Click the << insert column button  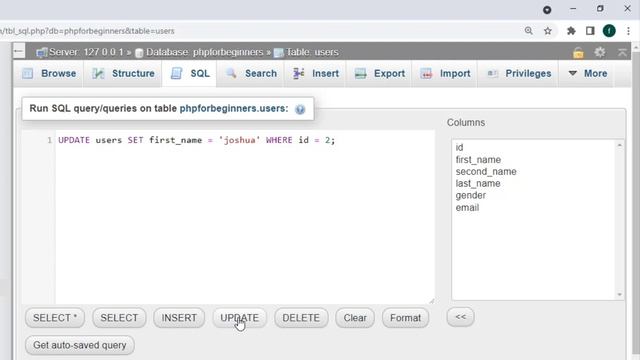pyautogui.click(x=460, y=317)
